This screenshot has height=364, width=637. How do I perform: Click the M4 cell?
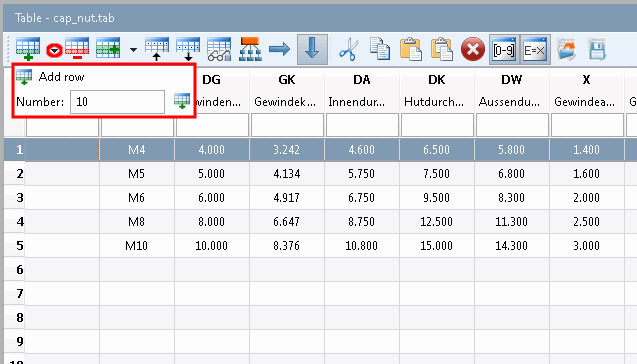tap(137, 150)
